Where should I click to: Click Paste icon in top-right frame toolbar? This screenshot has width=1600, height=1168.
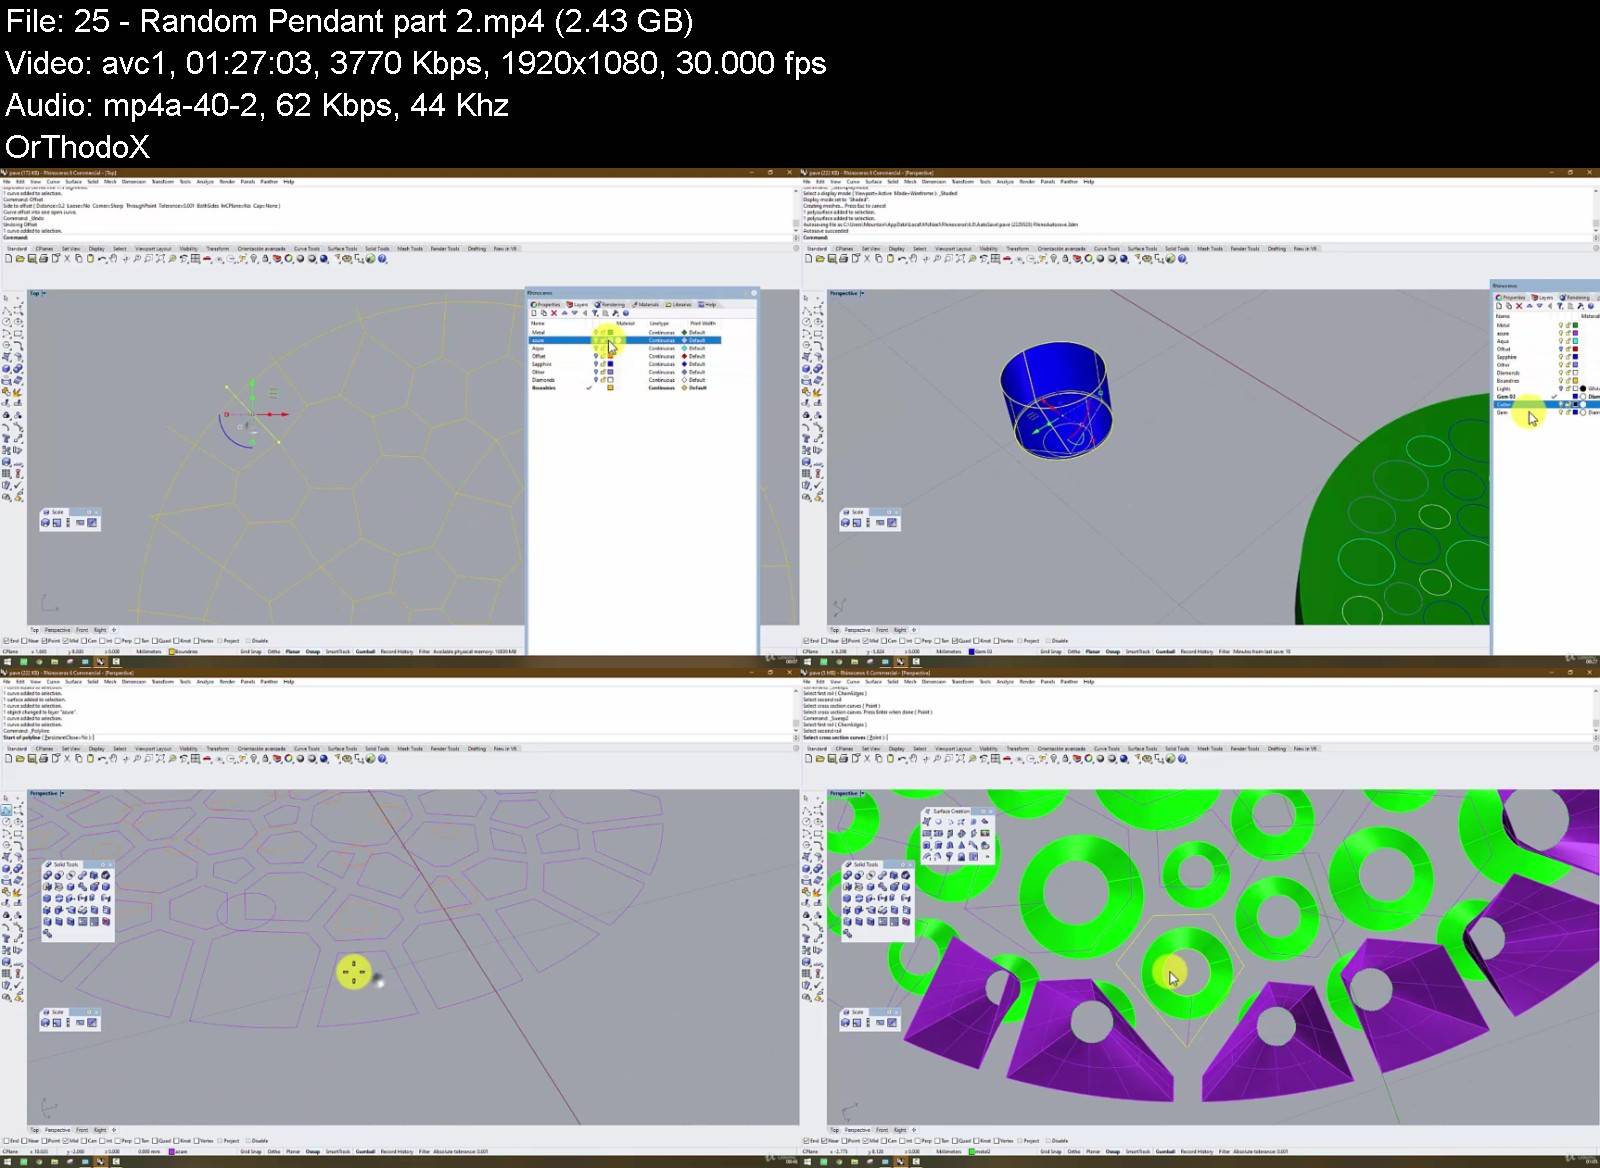coord(890,258)
